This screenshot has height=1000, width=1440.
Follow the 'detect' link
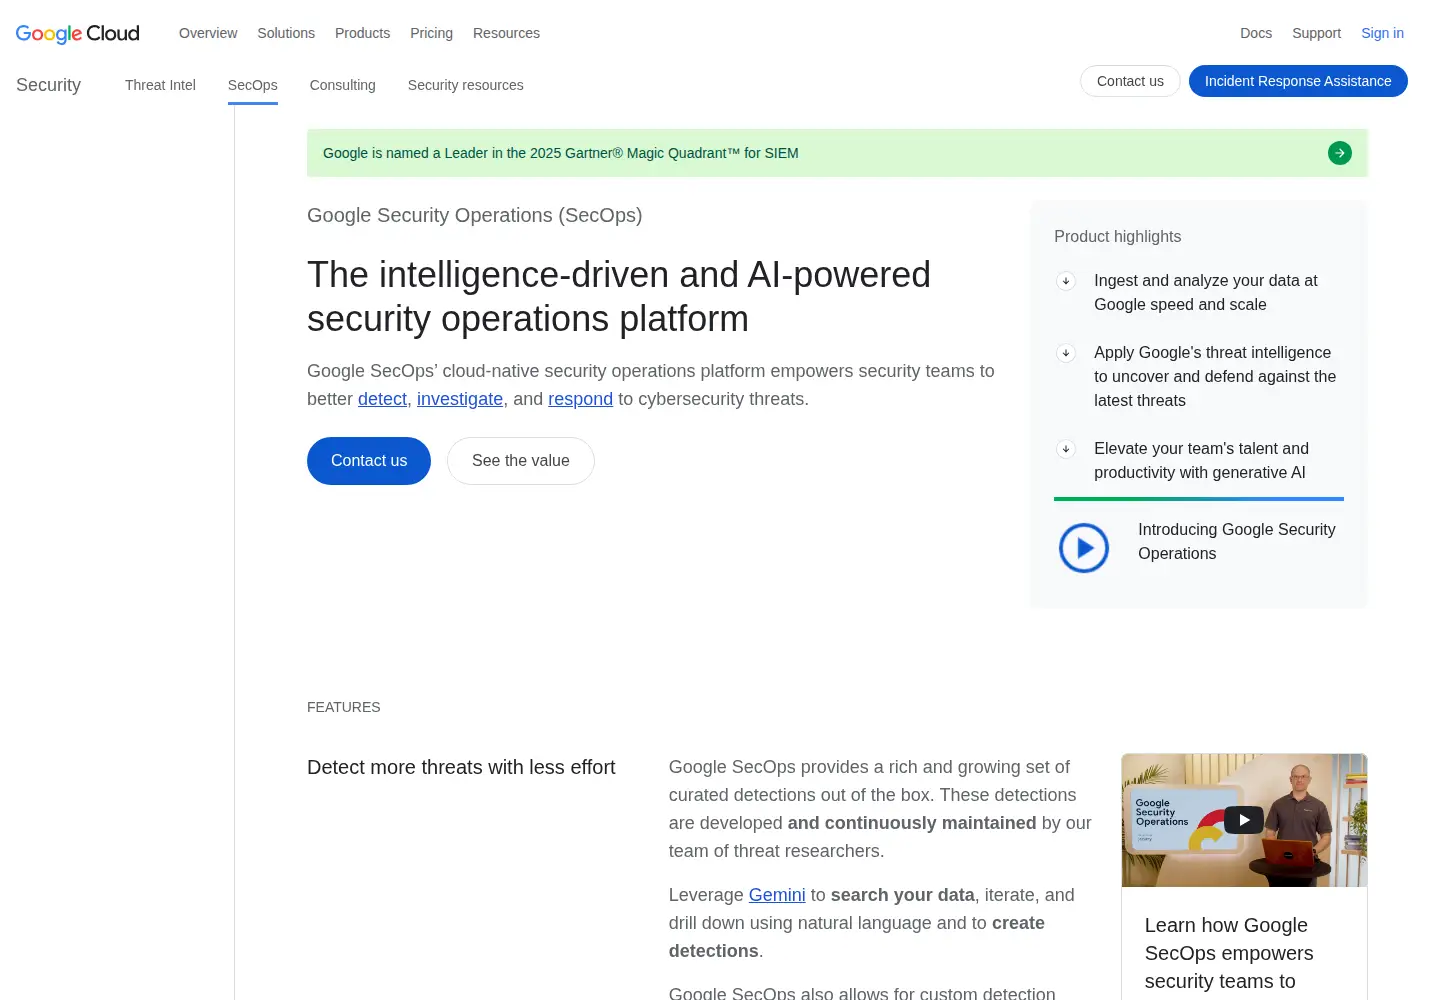tap(382, 399)
